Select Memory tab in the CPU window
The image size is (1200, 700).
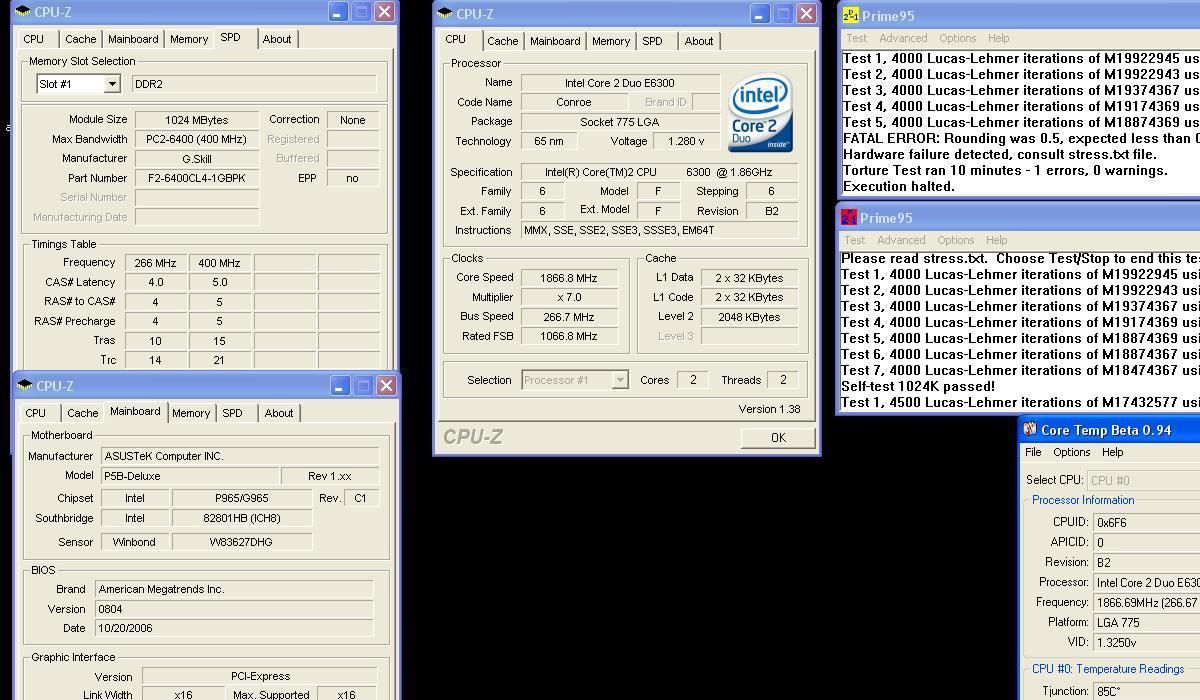(x=611, y=41)
